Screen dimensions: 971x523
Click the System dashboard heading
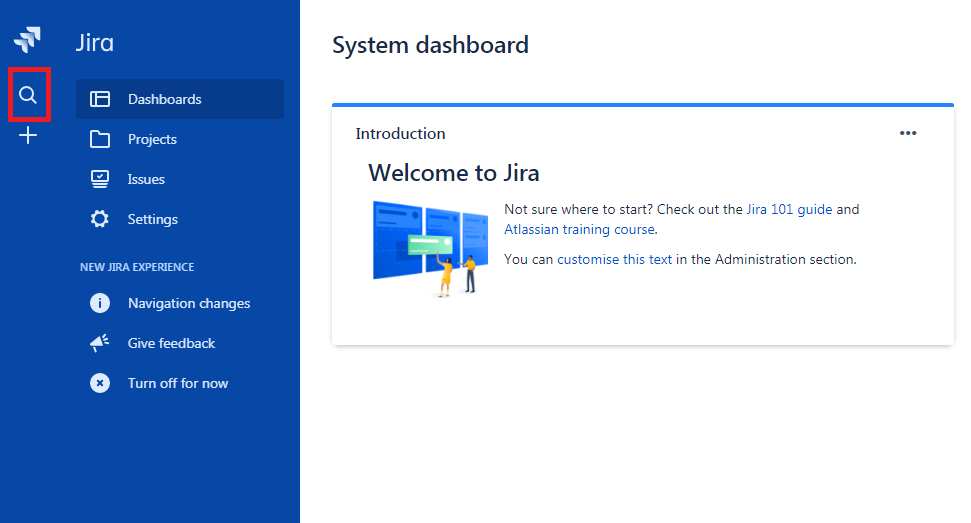[x=430, y=45]
